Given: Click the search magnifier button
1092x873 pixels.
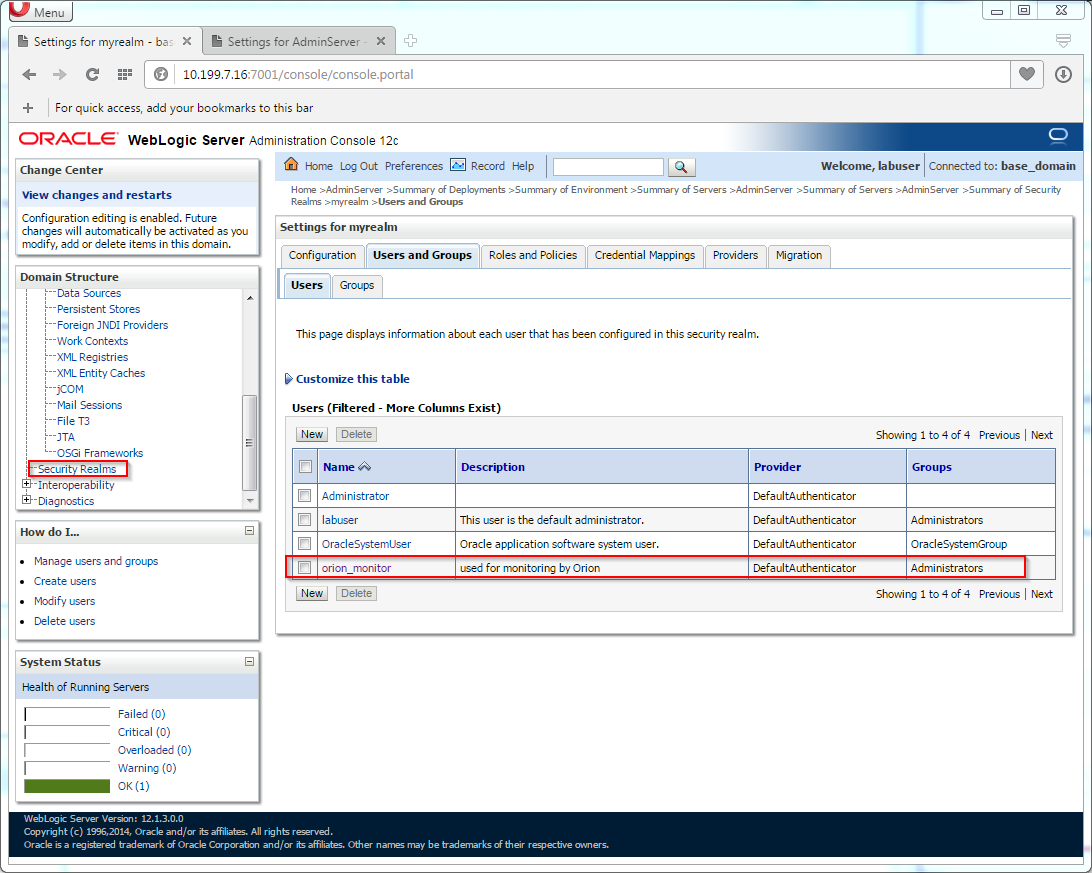Looking at the screenshot, I should 681,166.
